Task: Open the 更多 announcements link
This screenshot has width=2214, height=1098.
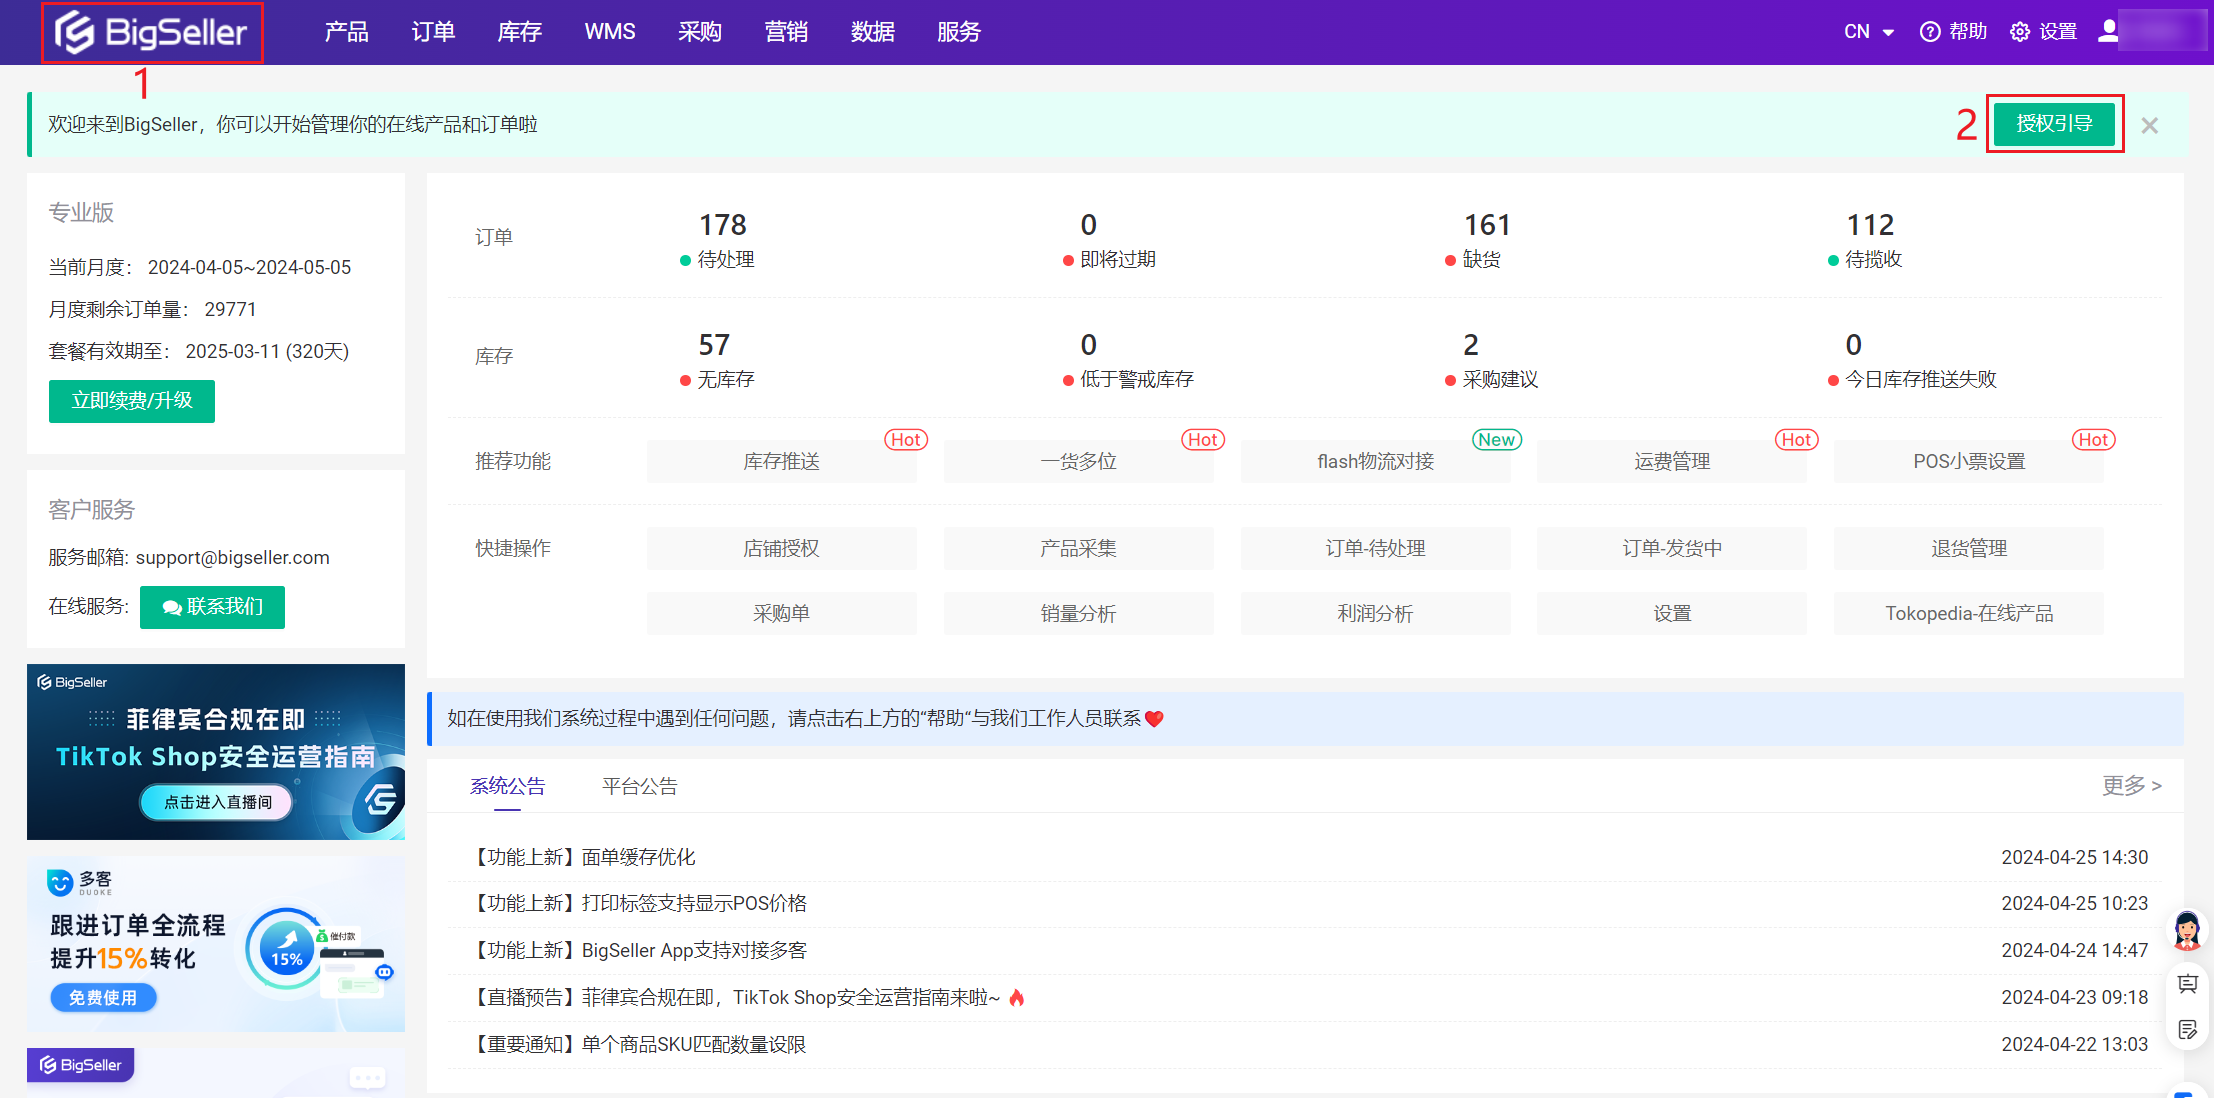Action: [x=2132, y=786]
